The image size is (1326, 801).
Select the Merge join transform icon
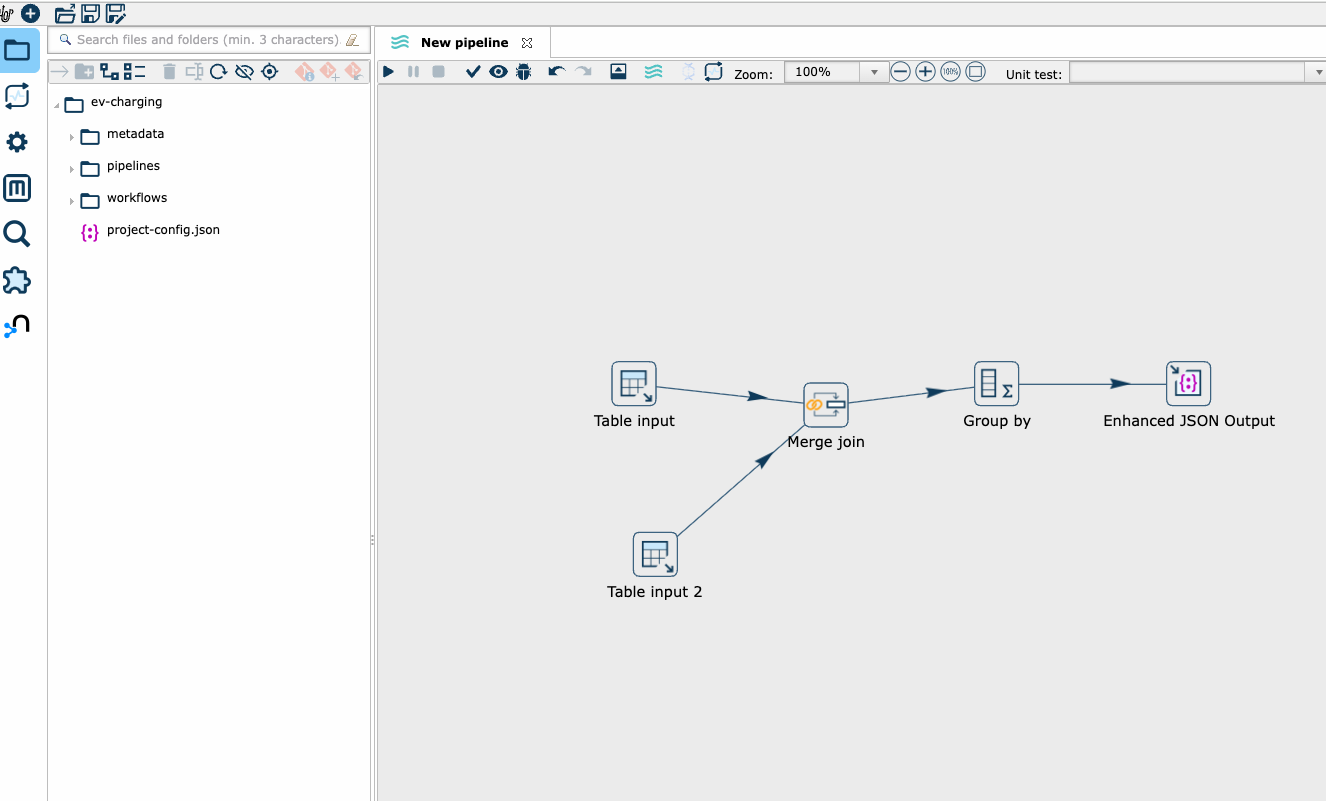click(x=826, y=405)
